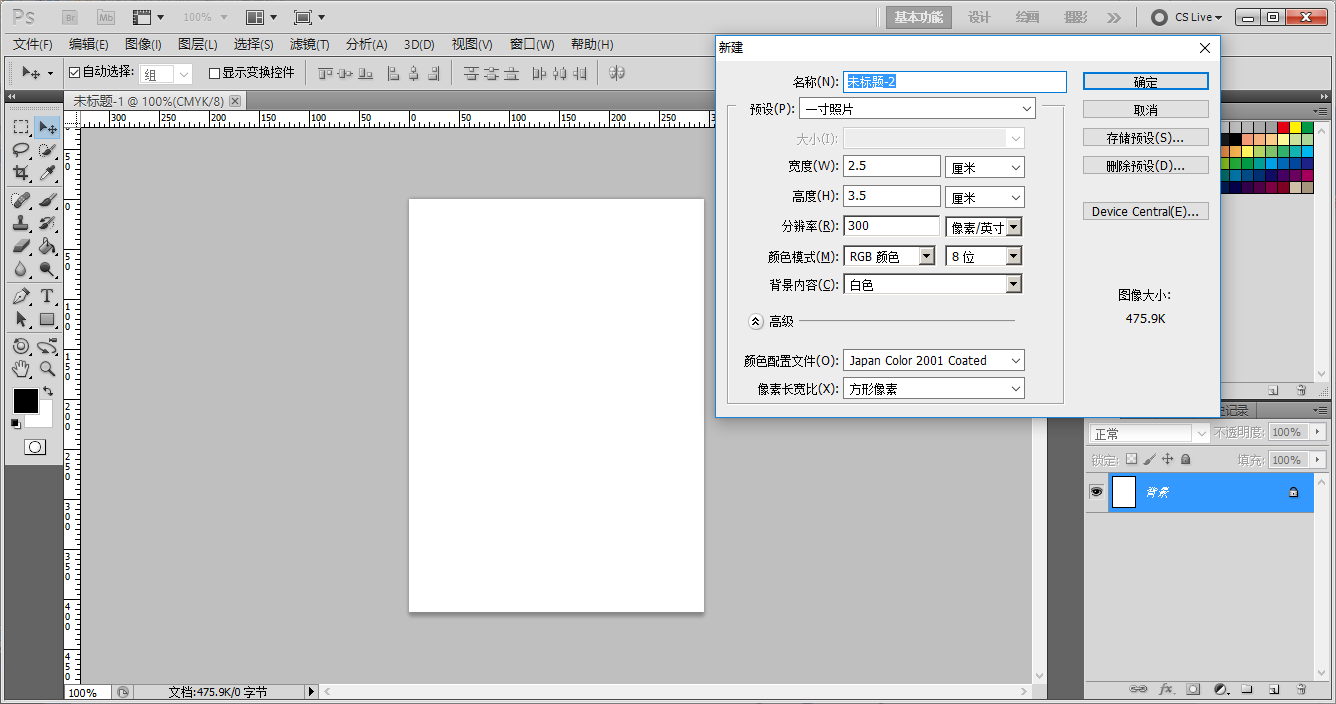Choose the Eraser tool
The height and width of the screenshot is (704, 1336).
pos(21,246)
